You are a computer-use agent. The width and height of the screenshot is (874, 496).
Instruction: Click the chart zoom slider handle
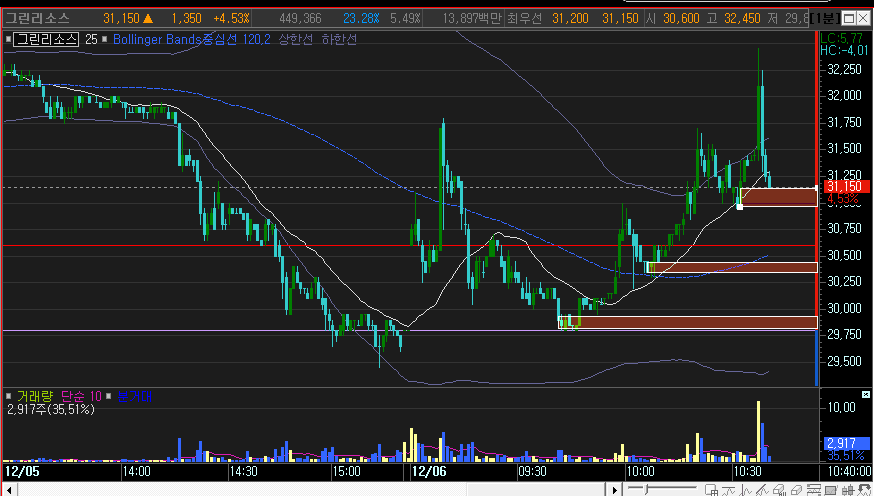(x=646, y=489)
